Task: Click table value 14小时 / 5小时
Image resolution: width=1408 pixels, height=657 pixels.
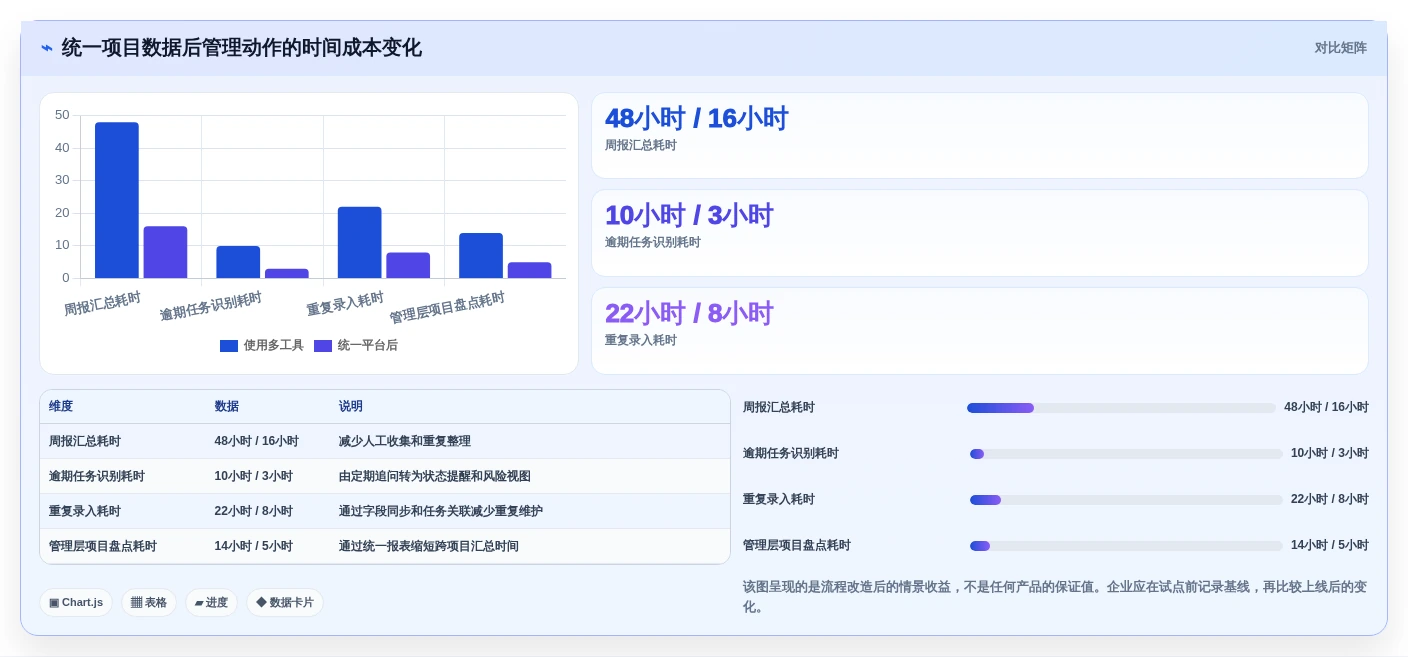Action: [x=253, y=546]
